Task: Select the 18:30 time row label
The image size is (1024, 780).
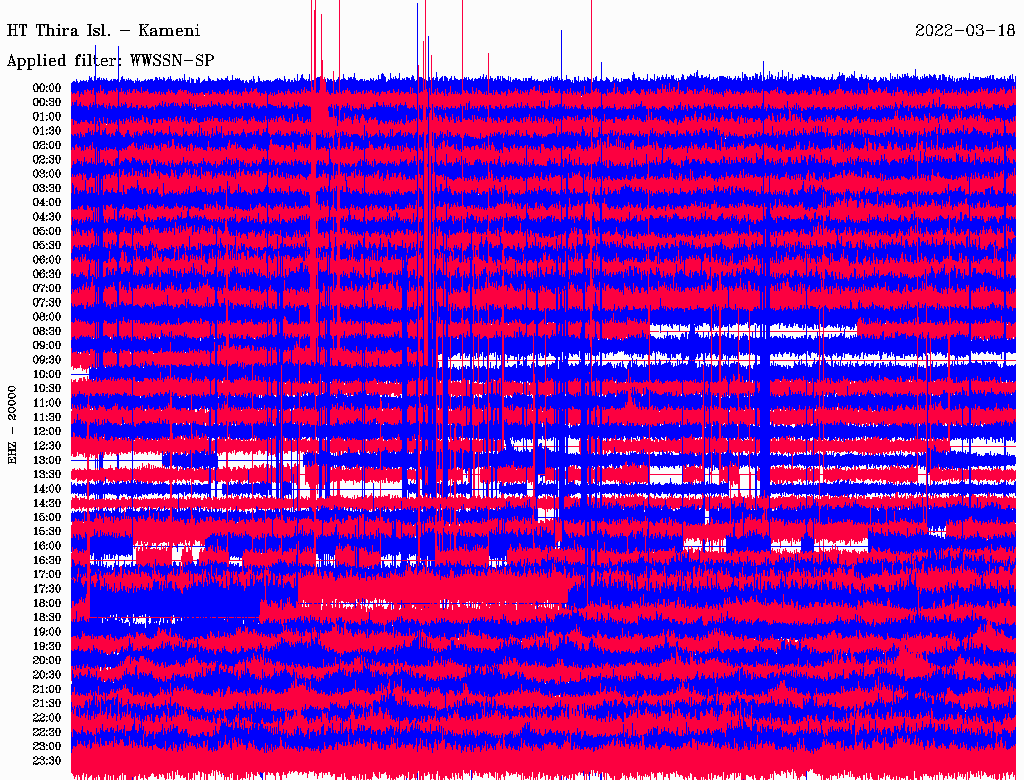Action: tap(47, 618)
